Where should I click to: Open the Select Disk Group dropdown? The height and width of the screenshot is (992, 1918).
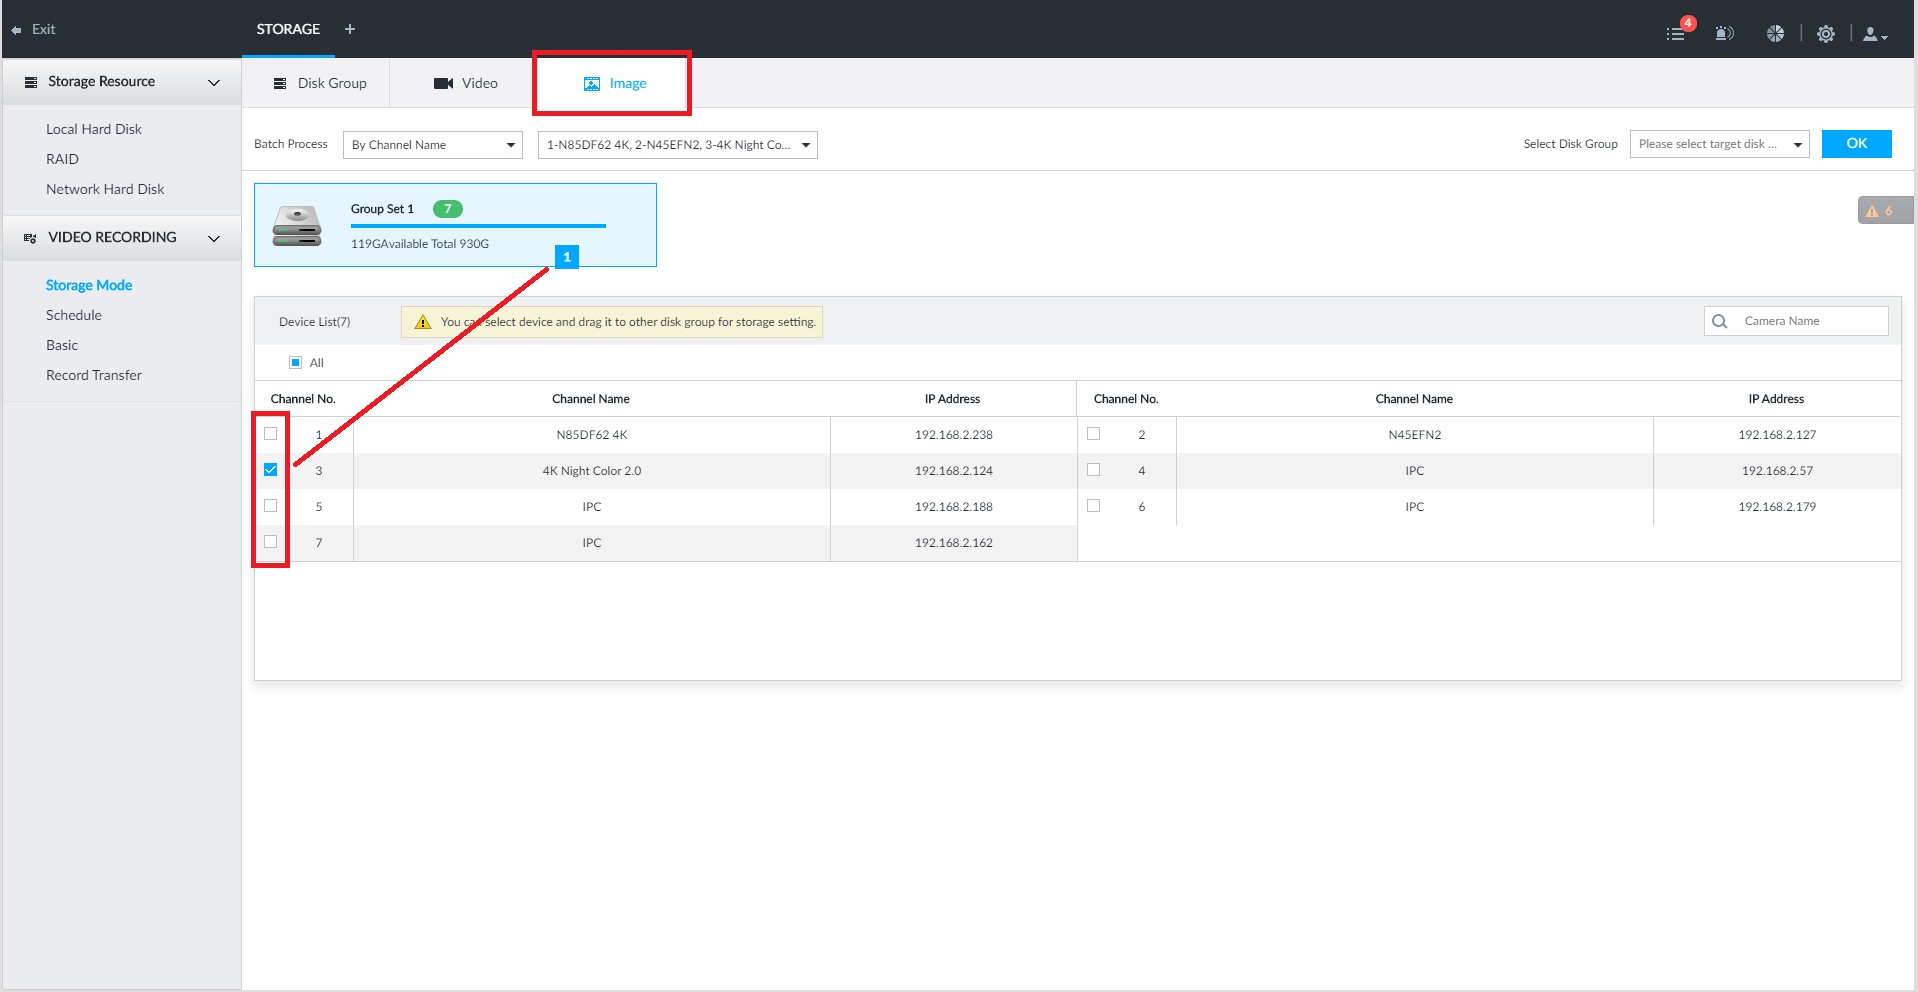(1718, 144)
